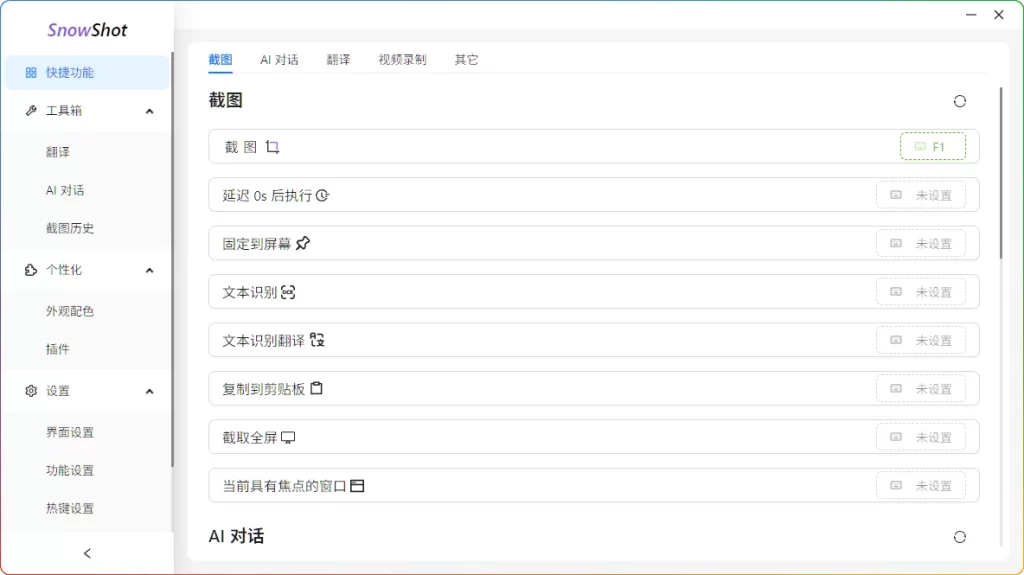This screenshot has height=575, width=1024.
Task: Click the crop icon beside 截图 row
Action: click(x=272, y=147)
